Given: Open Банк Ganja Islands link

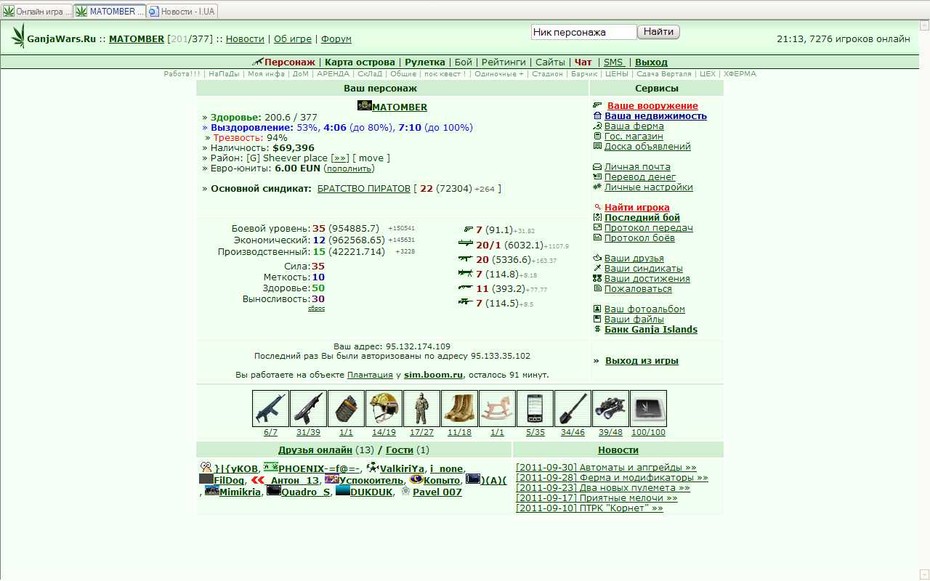Looking at the screenshot, I should (x=651, y=329).
